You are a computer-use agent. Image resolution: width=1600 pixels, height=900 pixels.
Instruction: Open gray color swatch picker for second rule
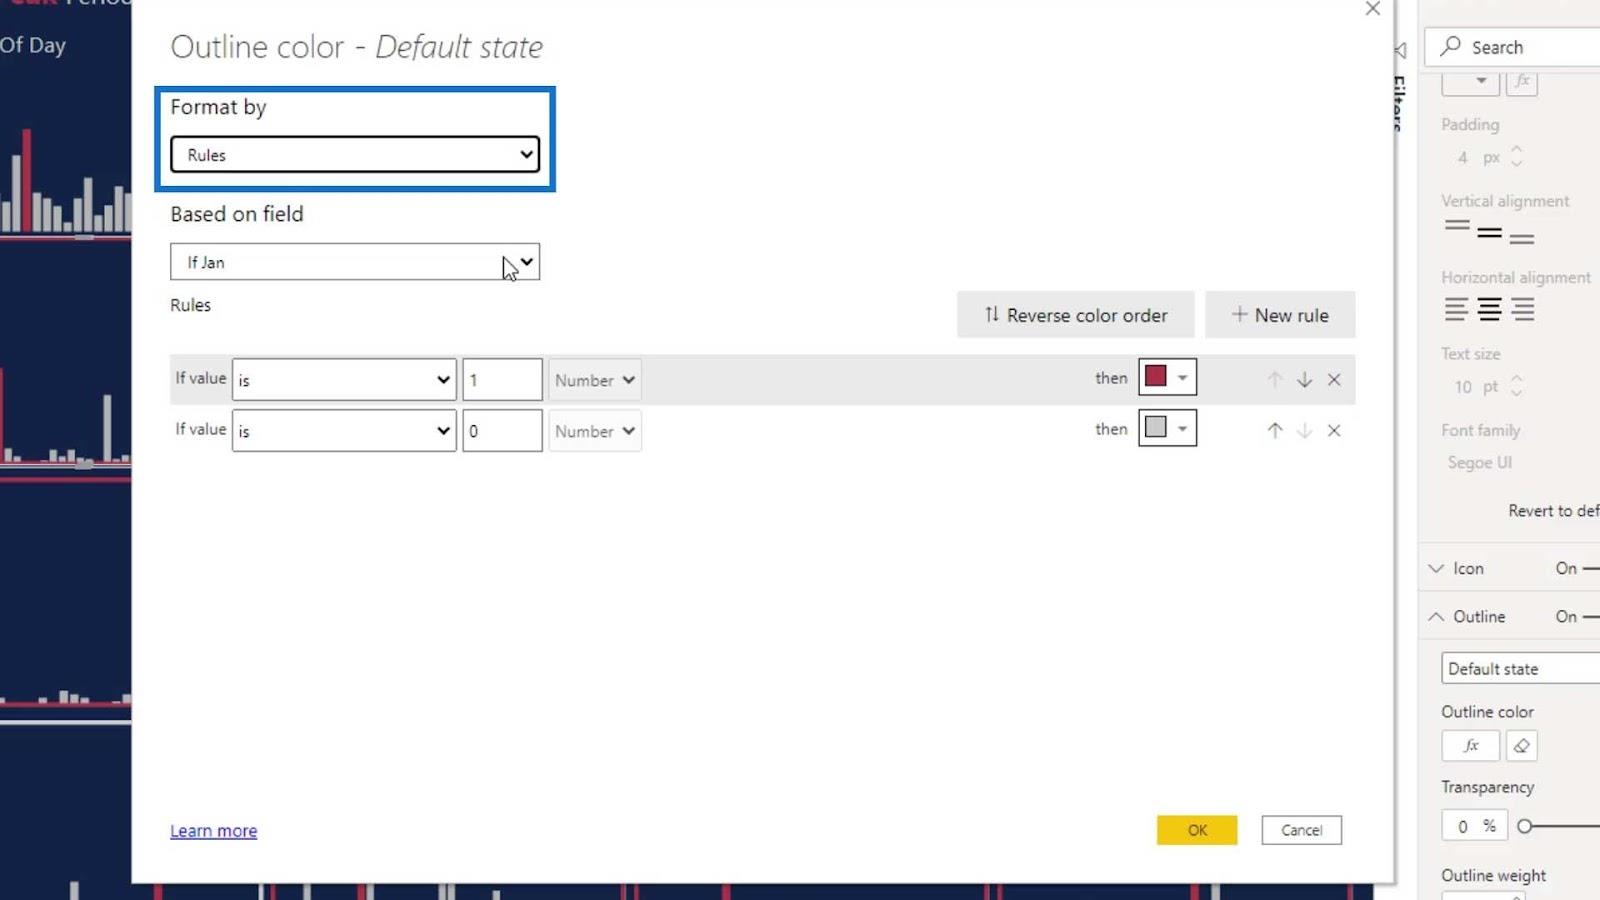pyautogui.click(x=1167, y=428)
